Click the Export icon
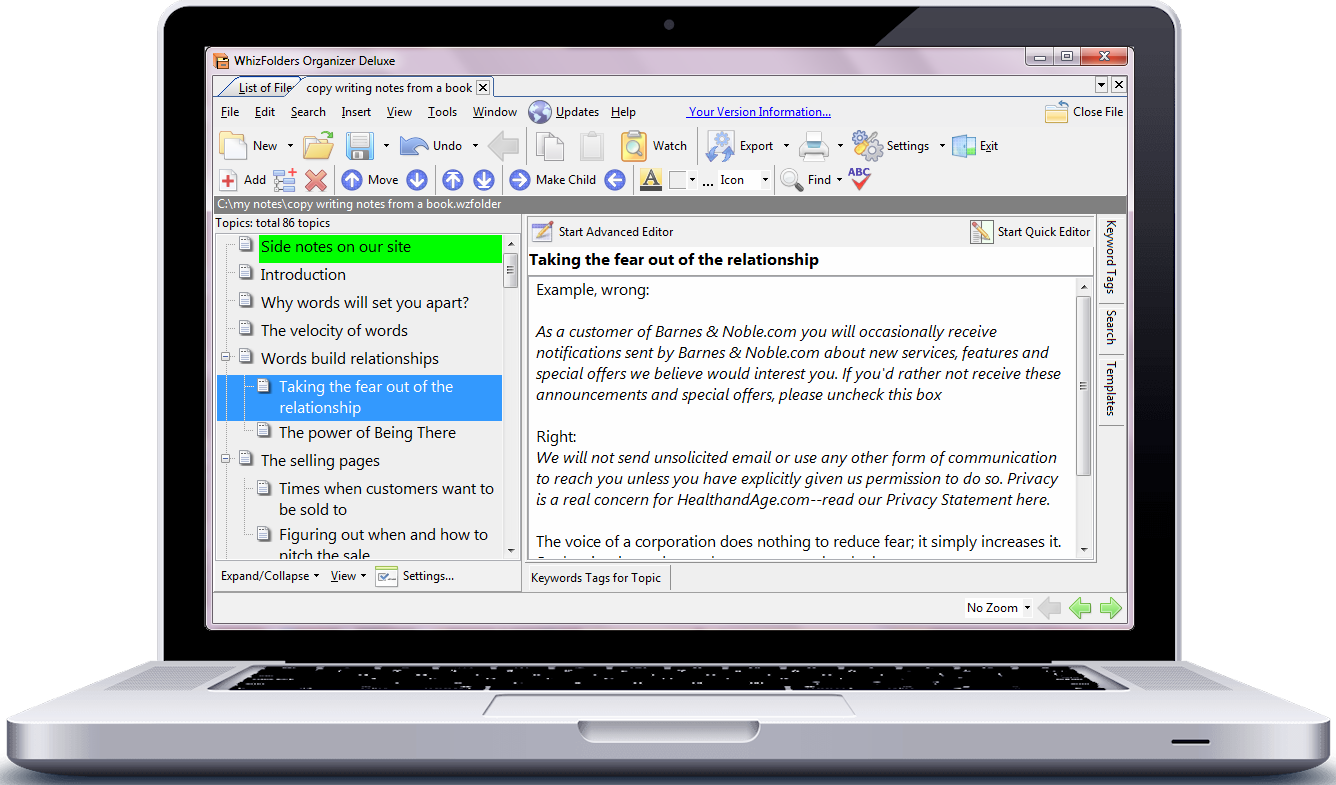Image resolution: width=1336 pixels, height=785 pixels. pos(720,146)
